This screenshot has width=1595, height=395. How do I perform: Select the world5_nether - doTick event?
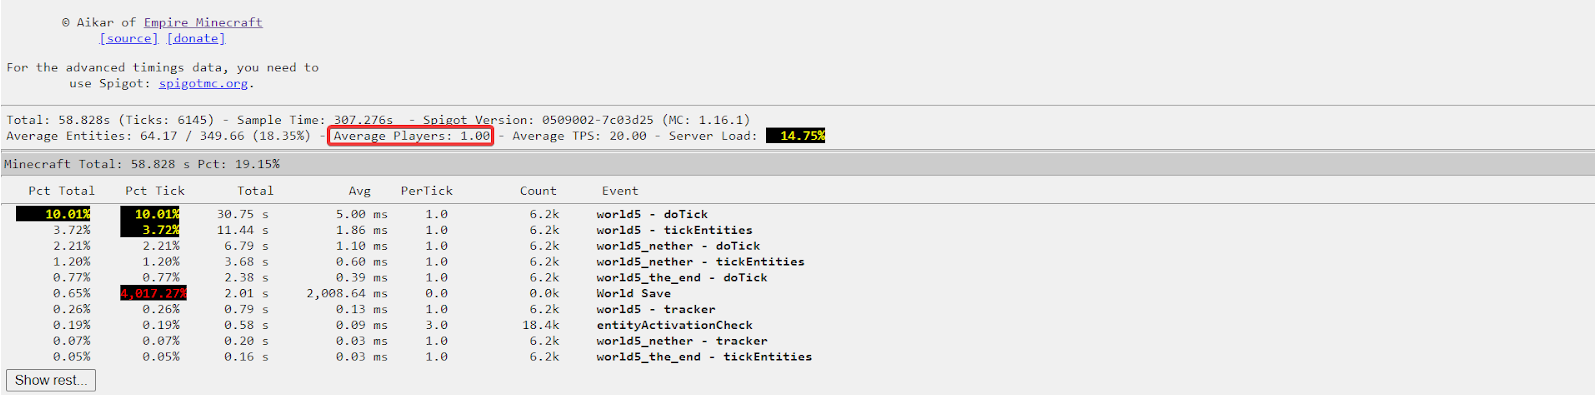[679, 246]
